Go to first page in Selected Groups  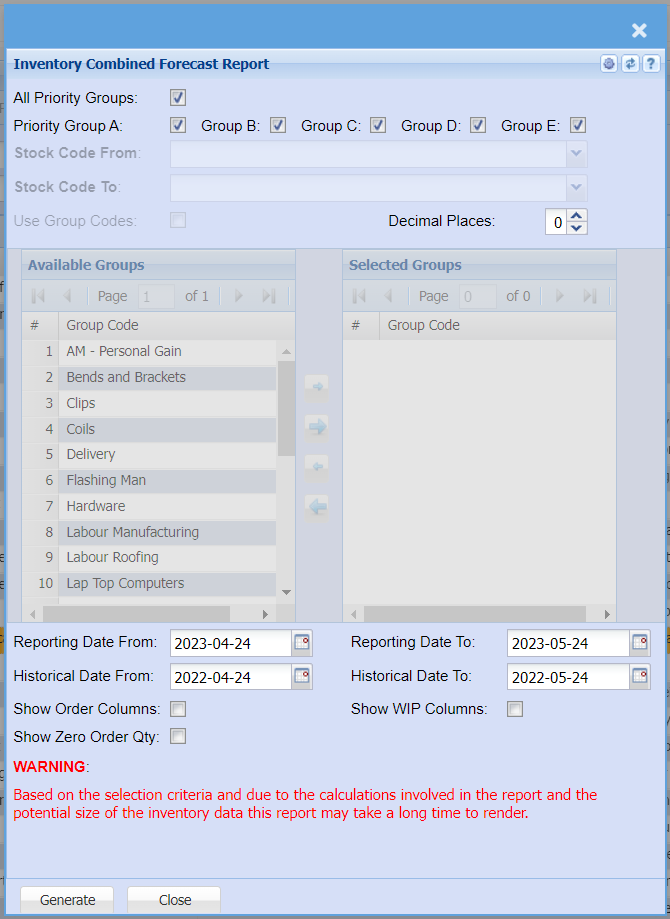coord(359,296)
